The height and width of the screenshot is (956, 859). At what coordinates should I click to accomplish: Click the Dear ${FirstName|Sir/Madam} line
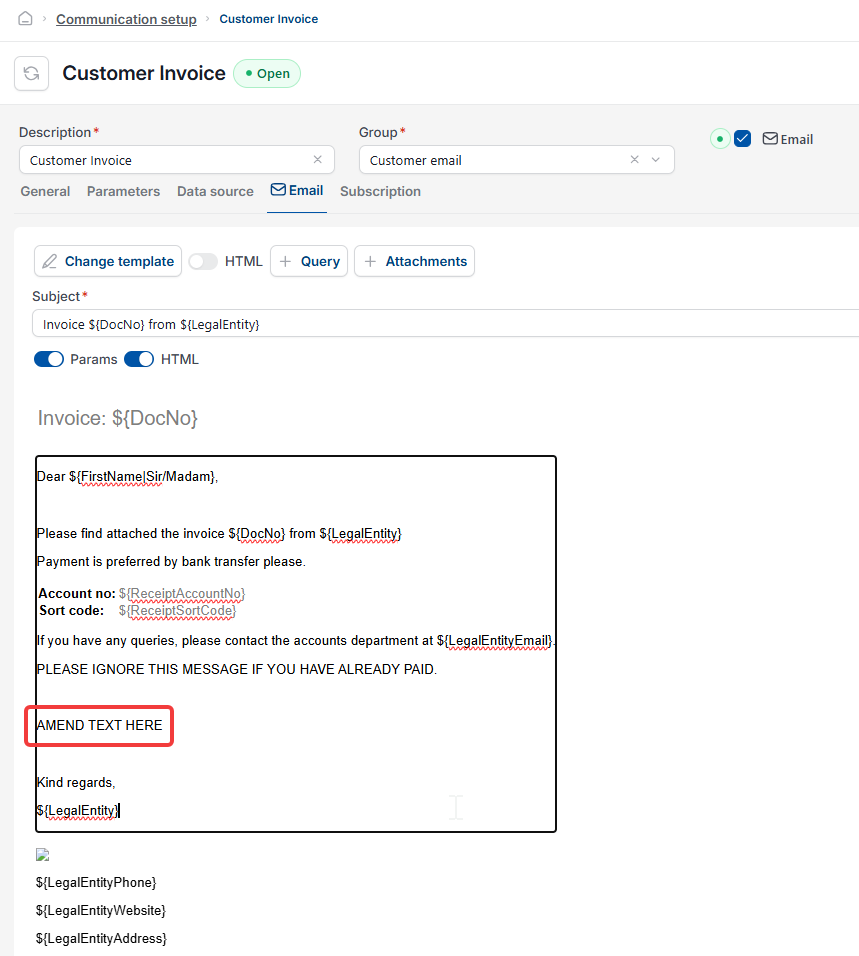coord(127,477)
